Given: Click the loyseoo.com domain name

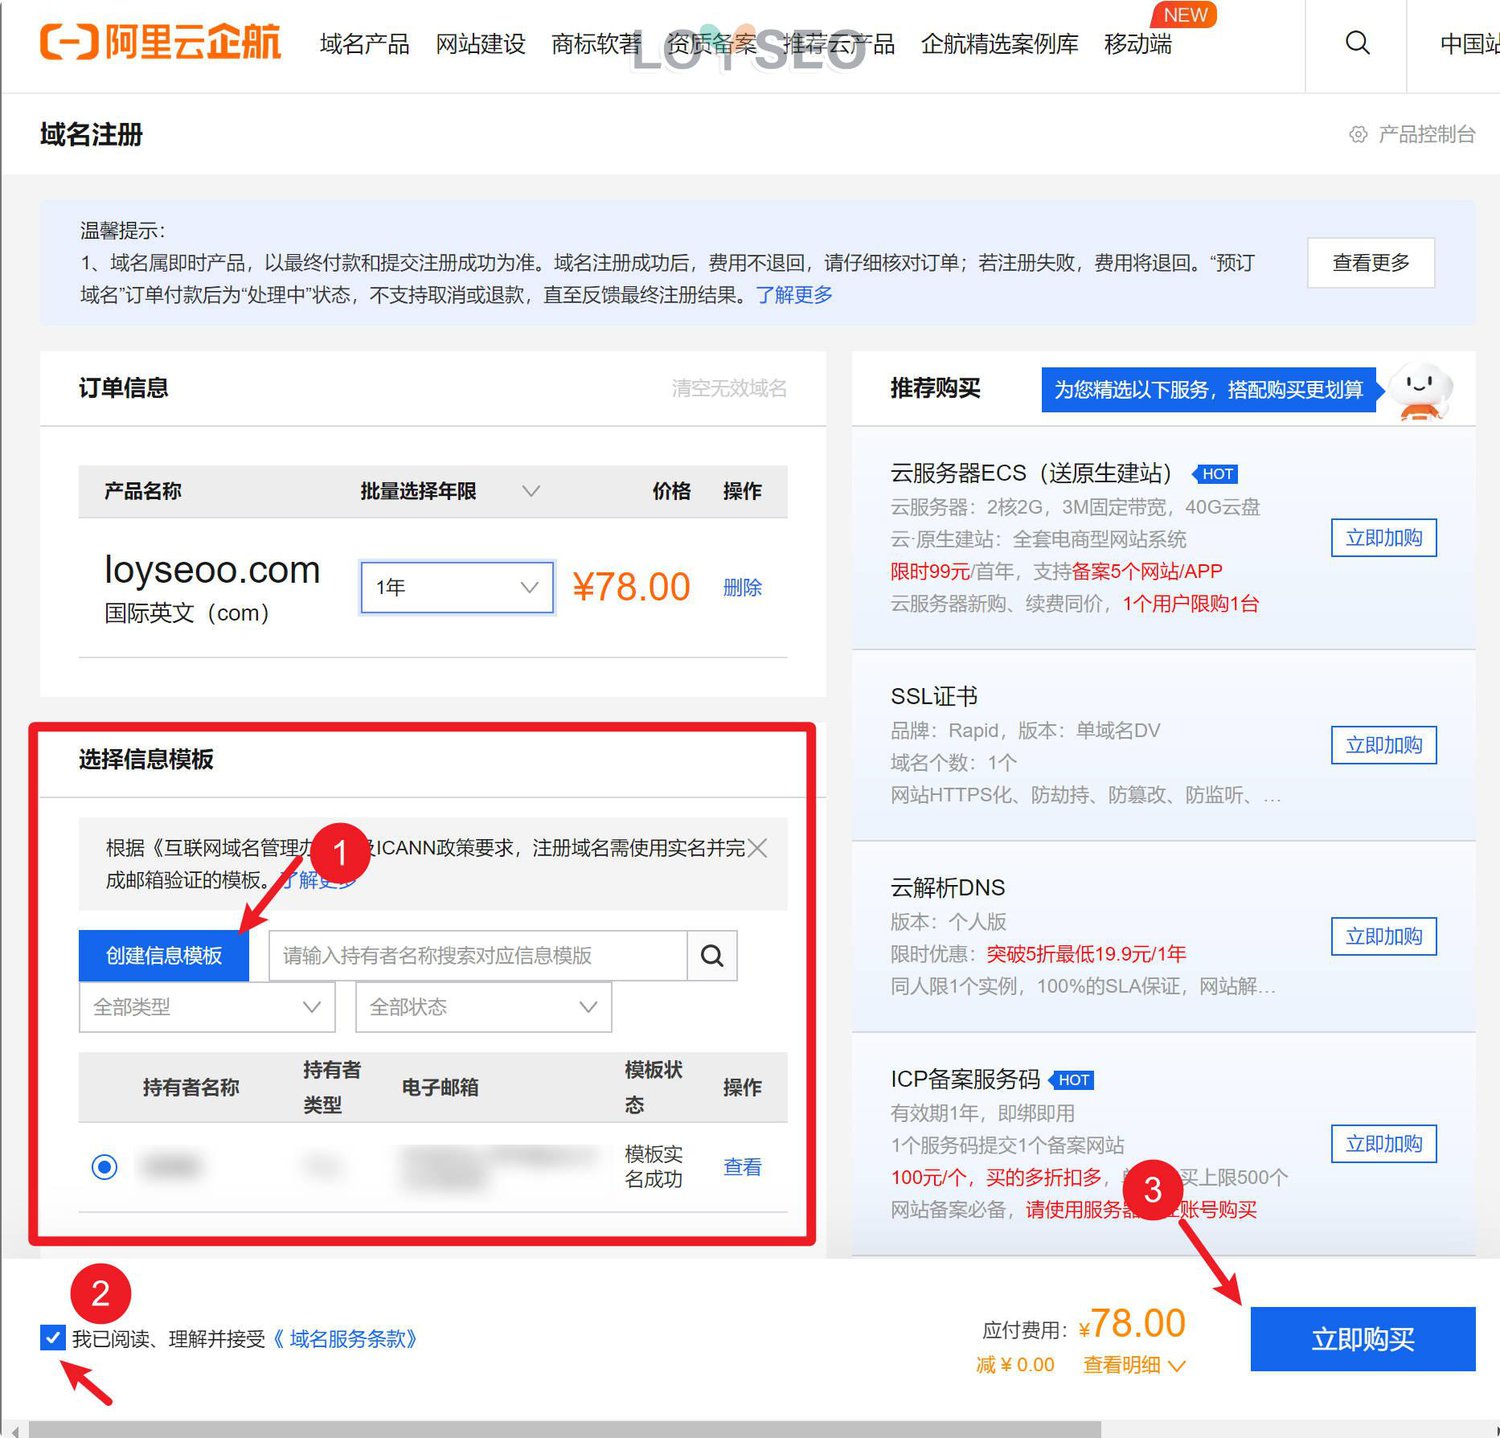Looking at the screenshot, I should pyautogui.click(x=212, y=570).
